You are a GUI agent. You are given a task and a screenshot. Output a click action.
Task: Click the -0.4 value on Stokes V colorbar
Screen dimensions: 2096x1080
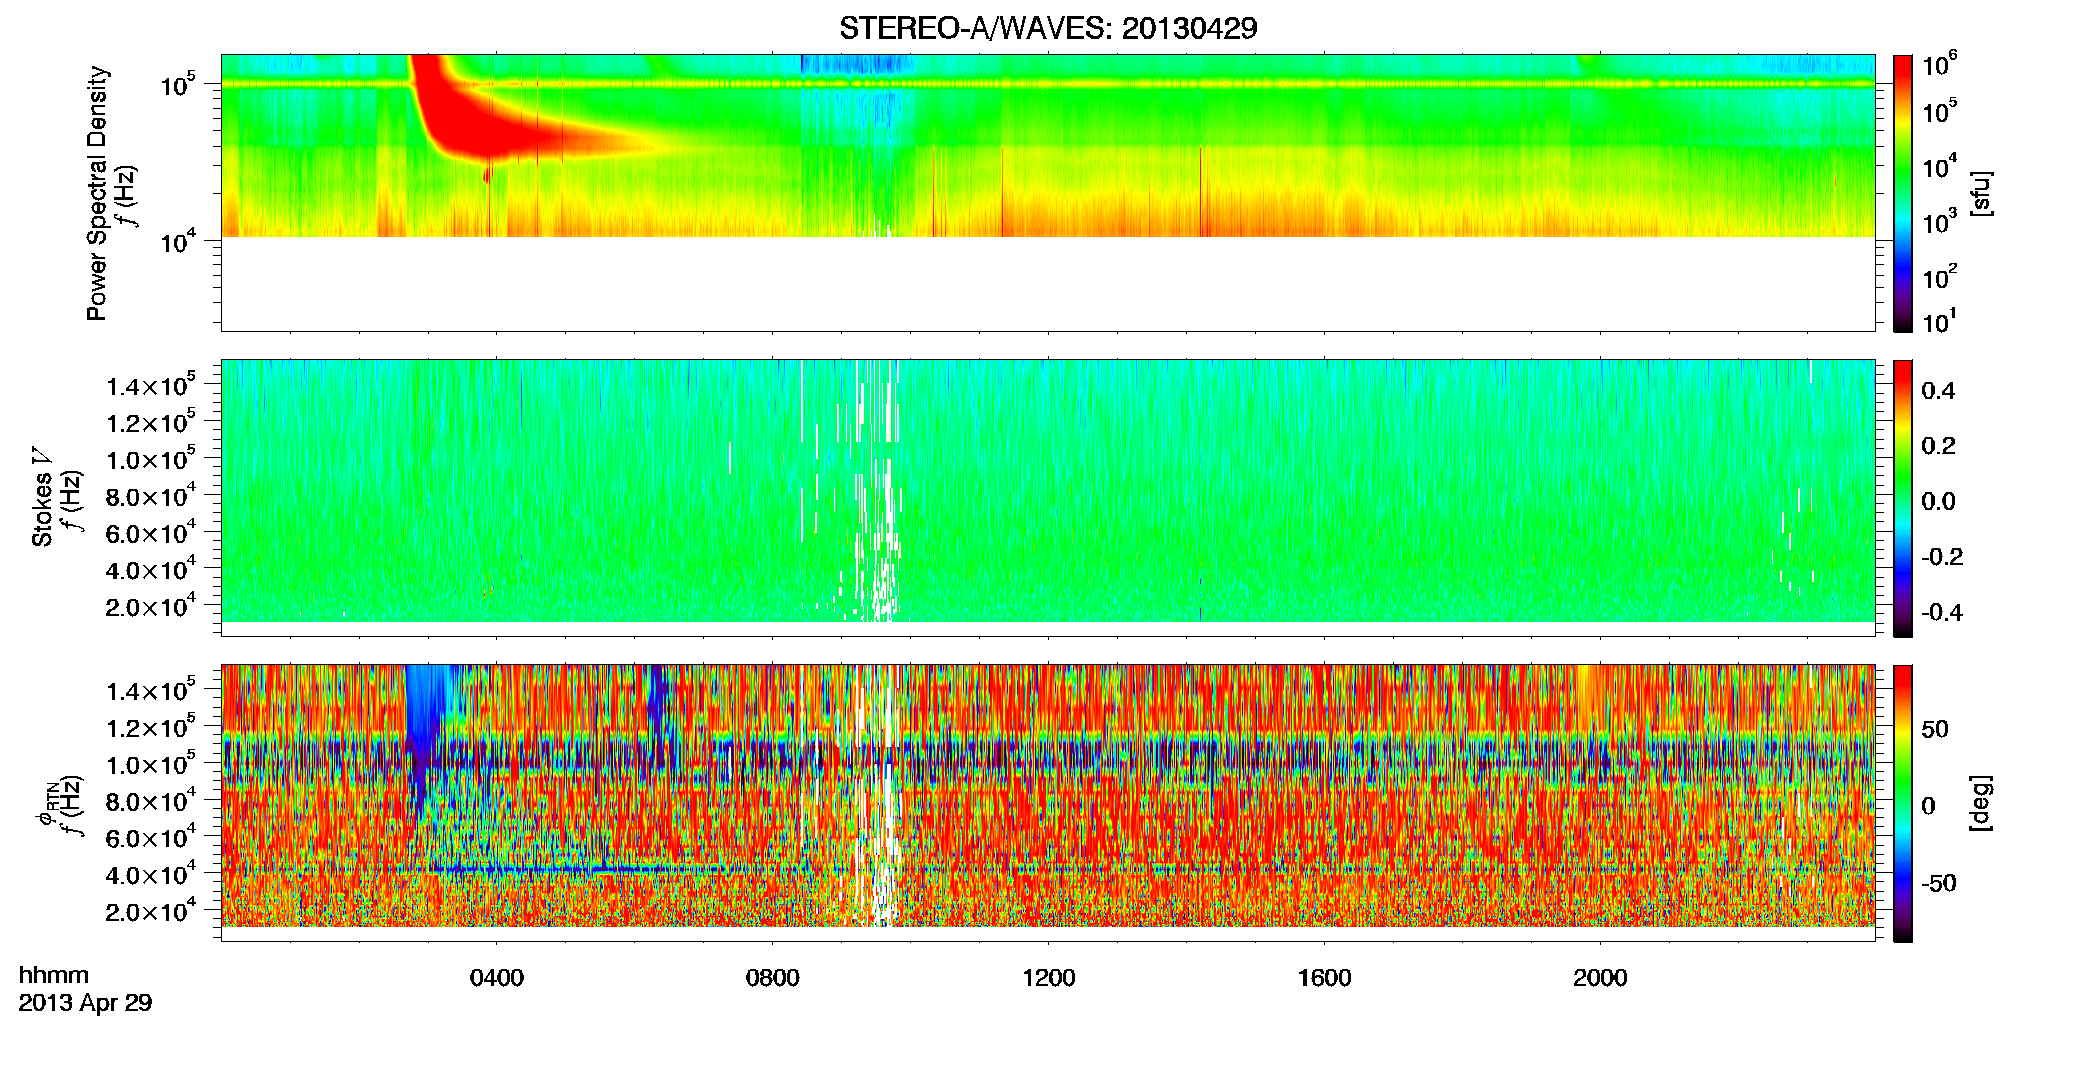pyautogui.click(x=1942, y=612)
